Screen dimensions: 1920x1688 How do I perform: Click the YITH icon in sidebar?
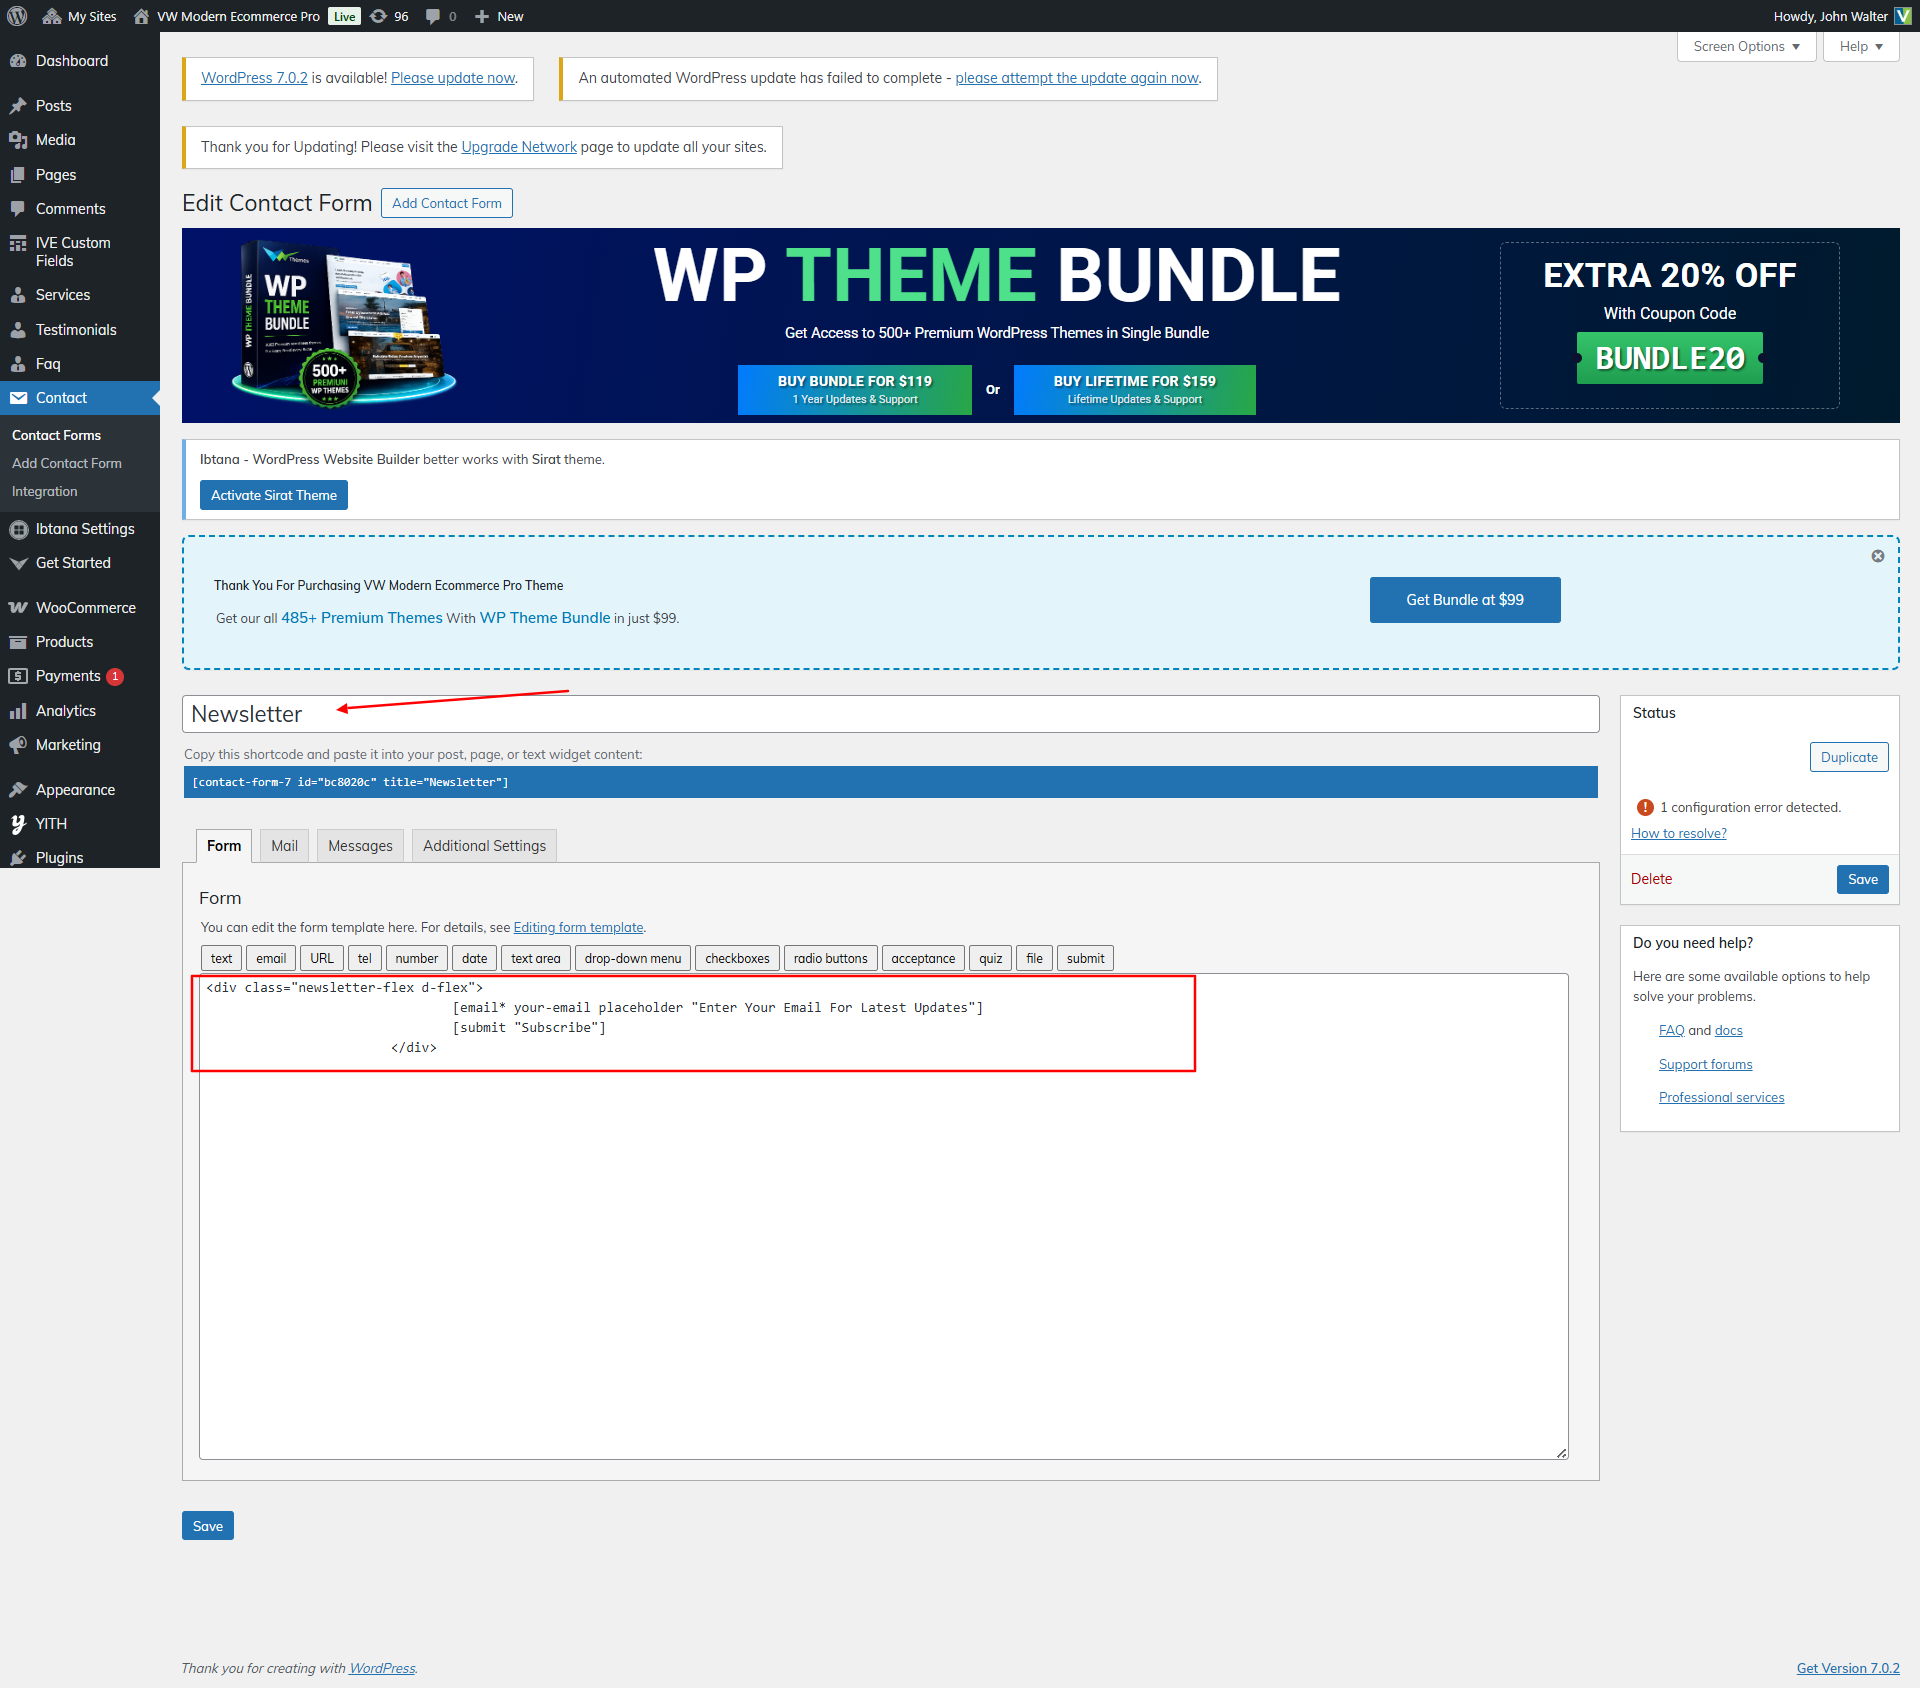tap(18, 824)
